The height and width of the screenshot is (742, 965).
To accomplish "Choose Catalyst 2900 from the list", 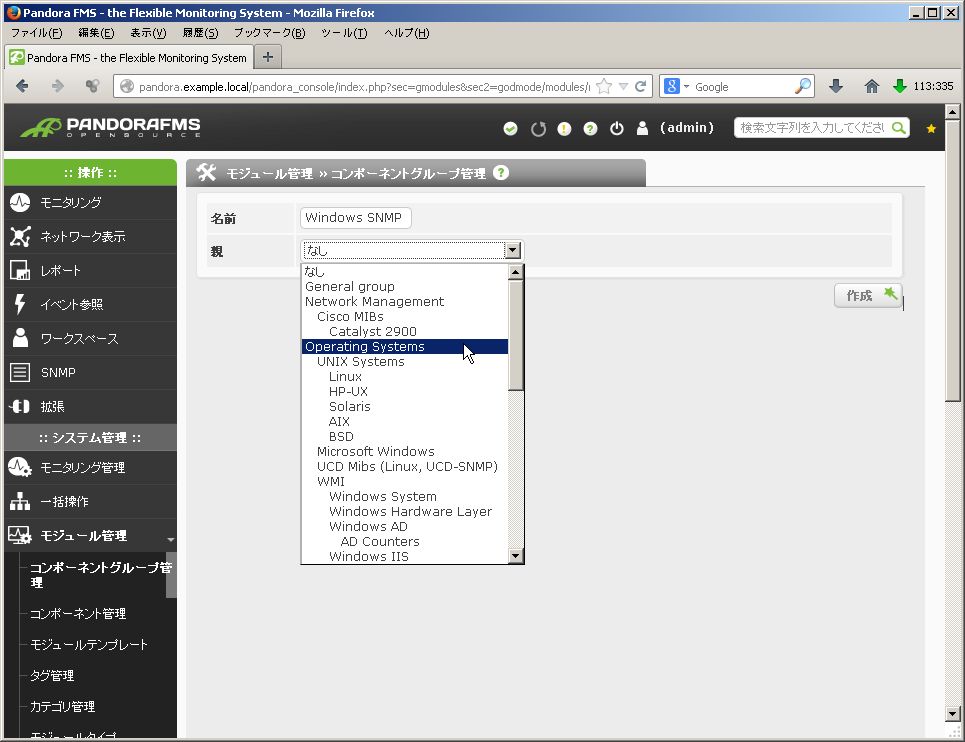I will tap(405, 332).
